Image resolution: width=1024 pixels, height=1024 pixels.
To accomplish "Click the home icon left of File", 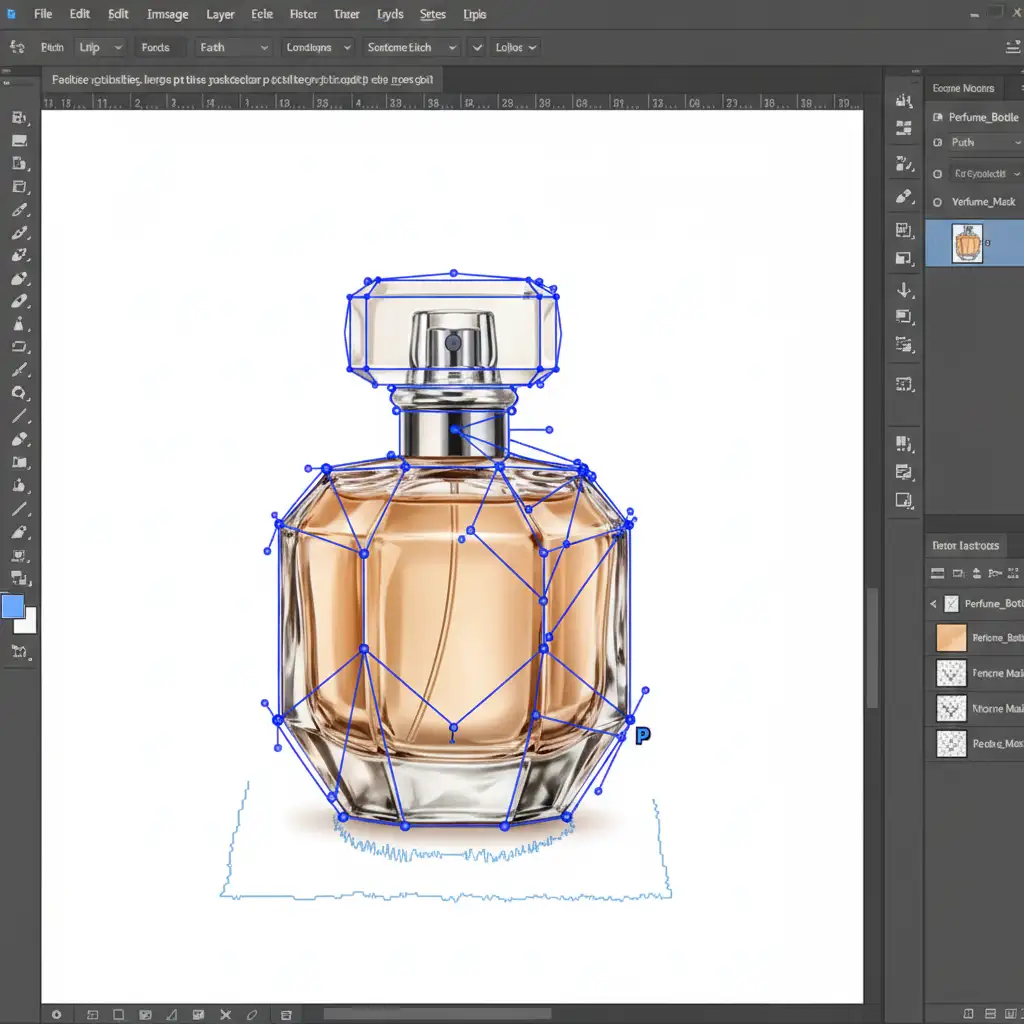I will click(11, 14).
